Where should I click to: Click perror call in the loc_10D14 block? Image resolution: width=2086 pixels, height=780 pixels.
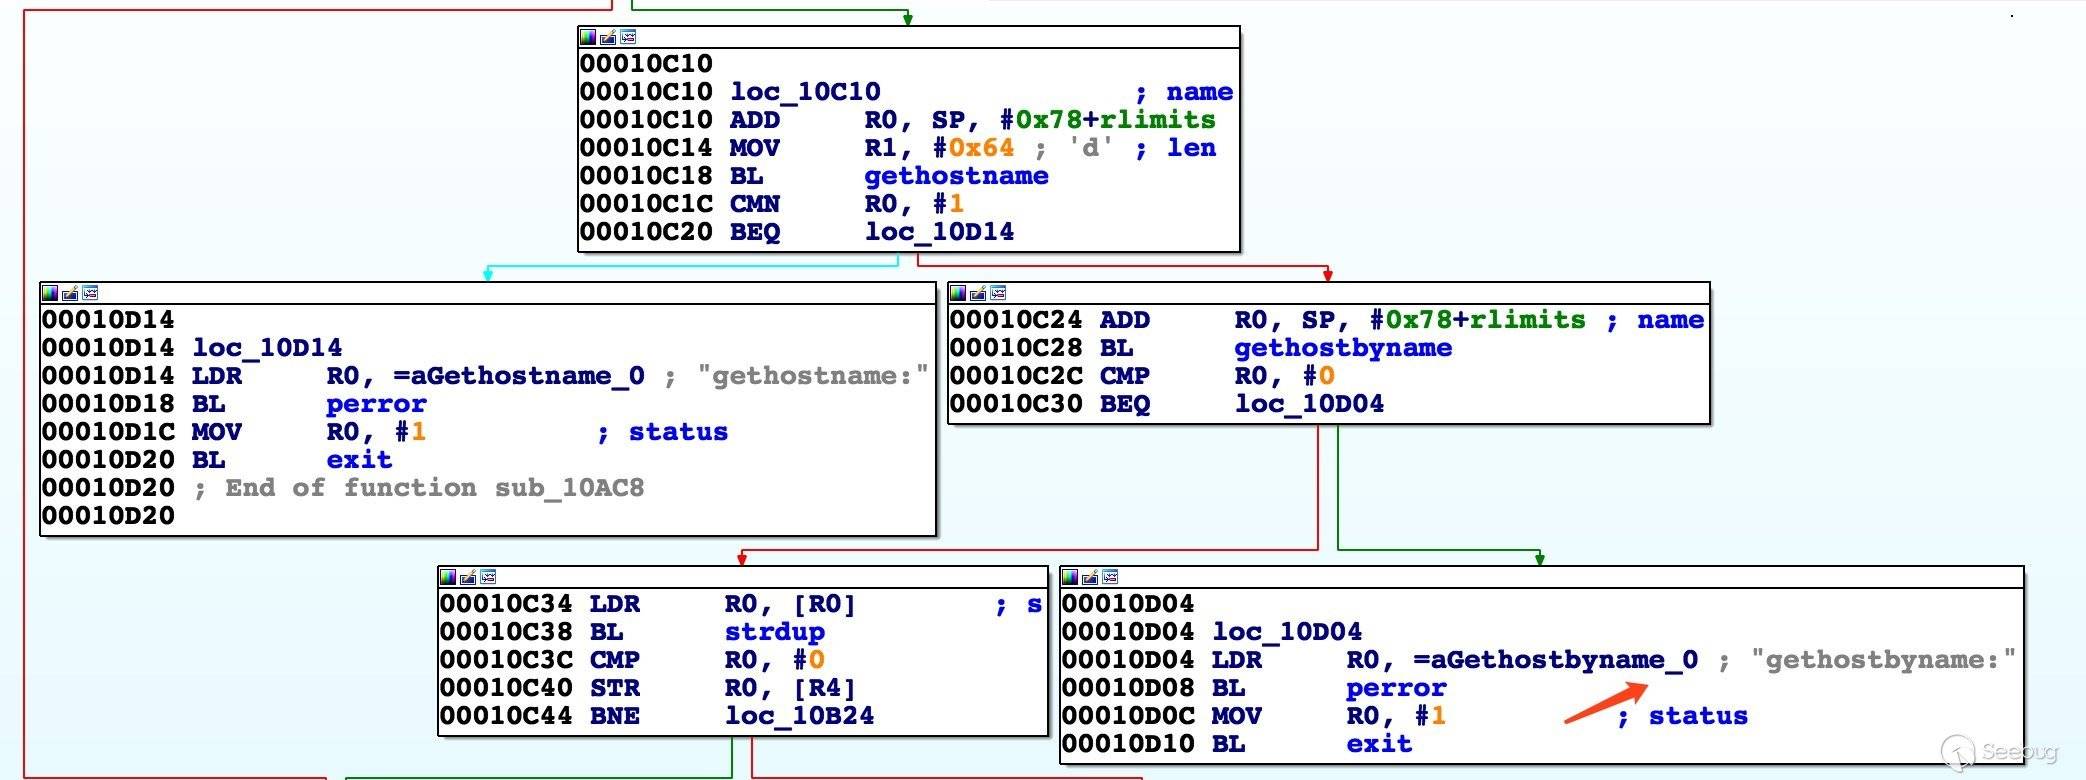coord(376,404)
